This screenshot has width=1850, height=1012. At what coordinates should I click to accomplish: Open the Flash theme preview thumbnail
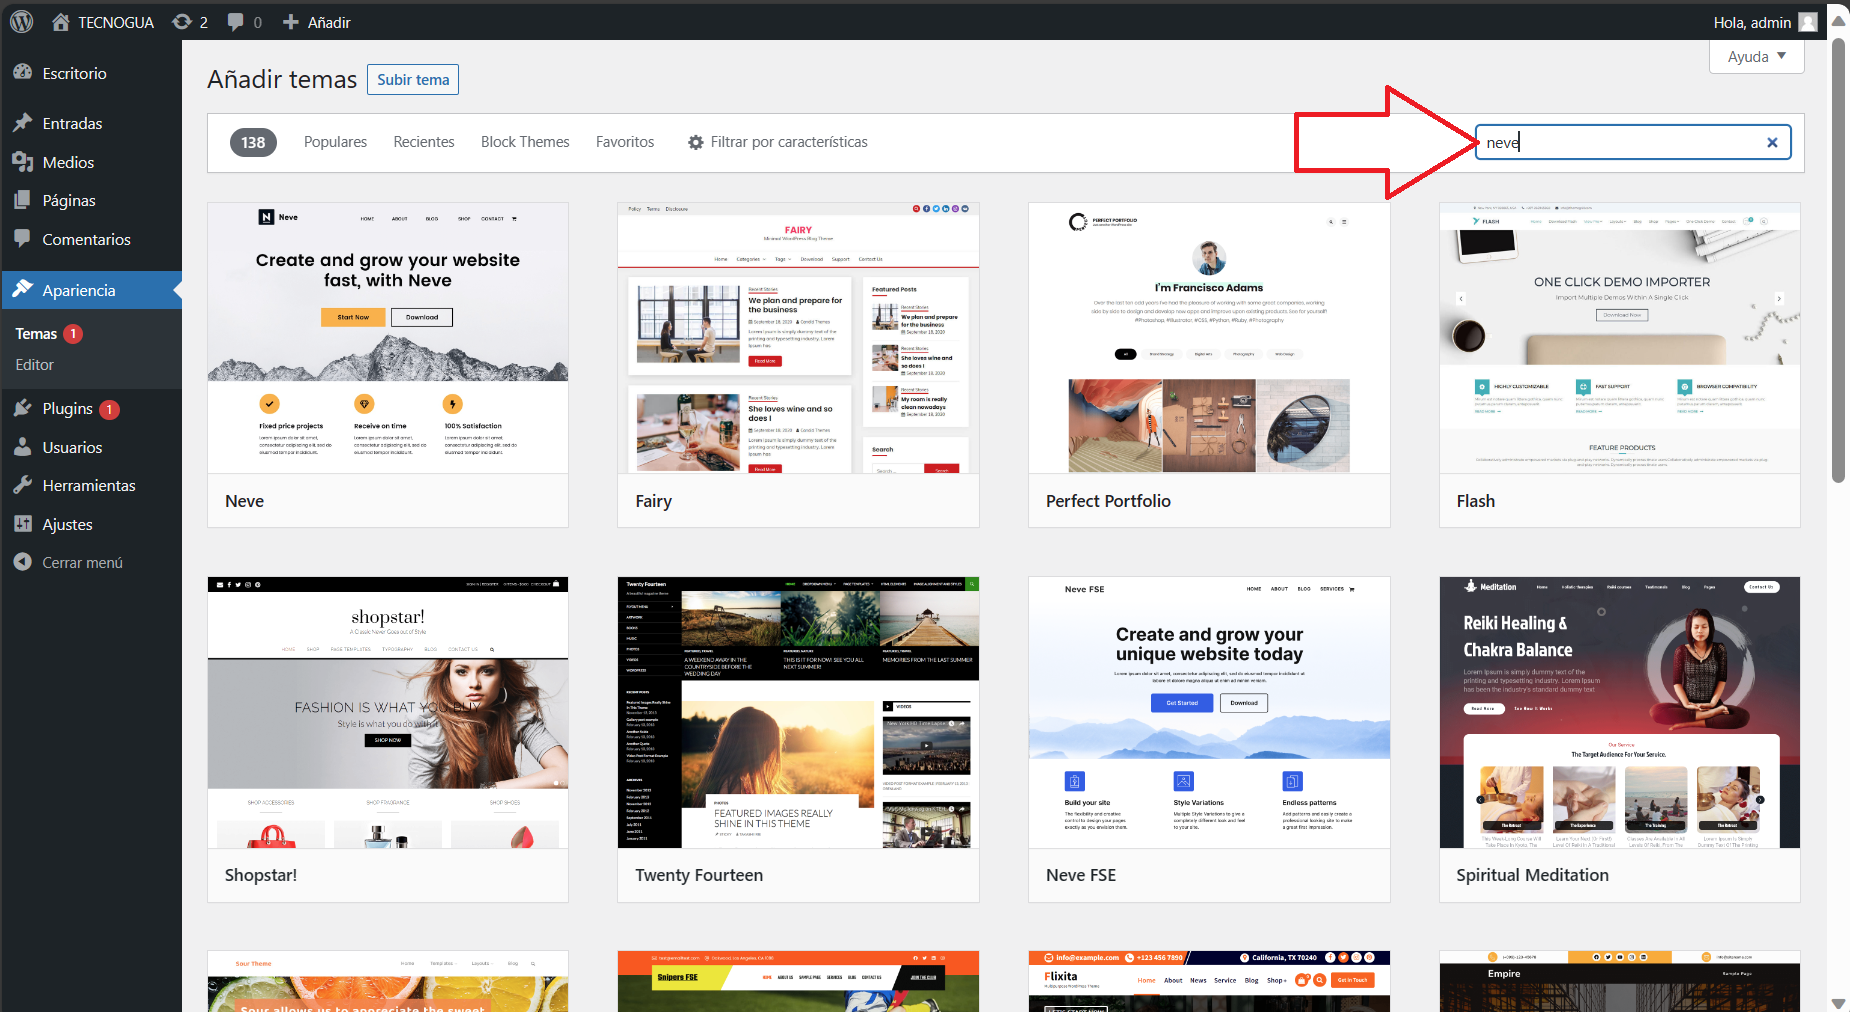tap(1620, 338)
